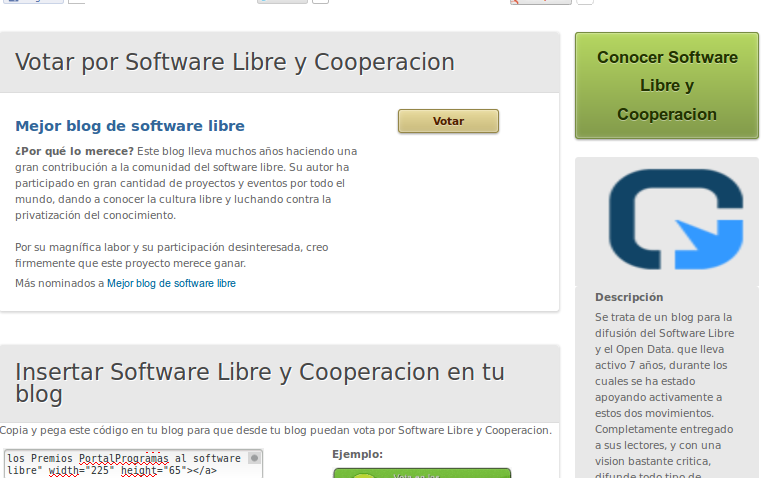767x478 pixels.
Task: Click the Votar button
Action: click(x=448, y=121)
